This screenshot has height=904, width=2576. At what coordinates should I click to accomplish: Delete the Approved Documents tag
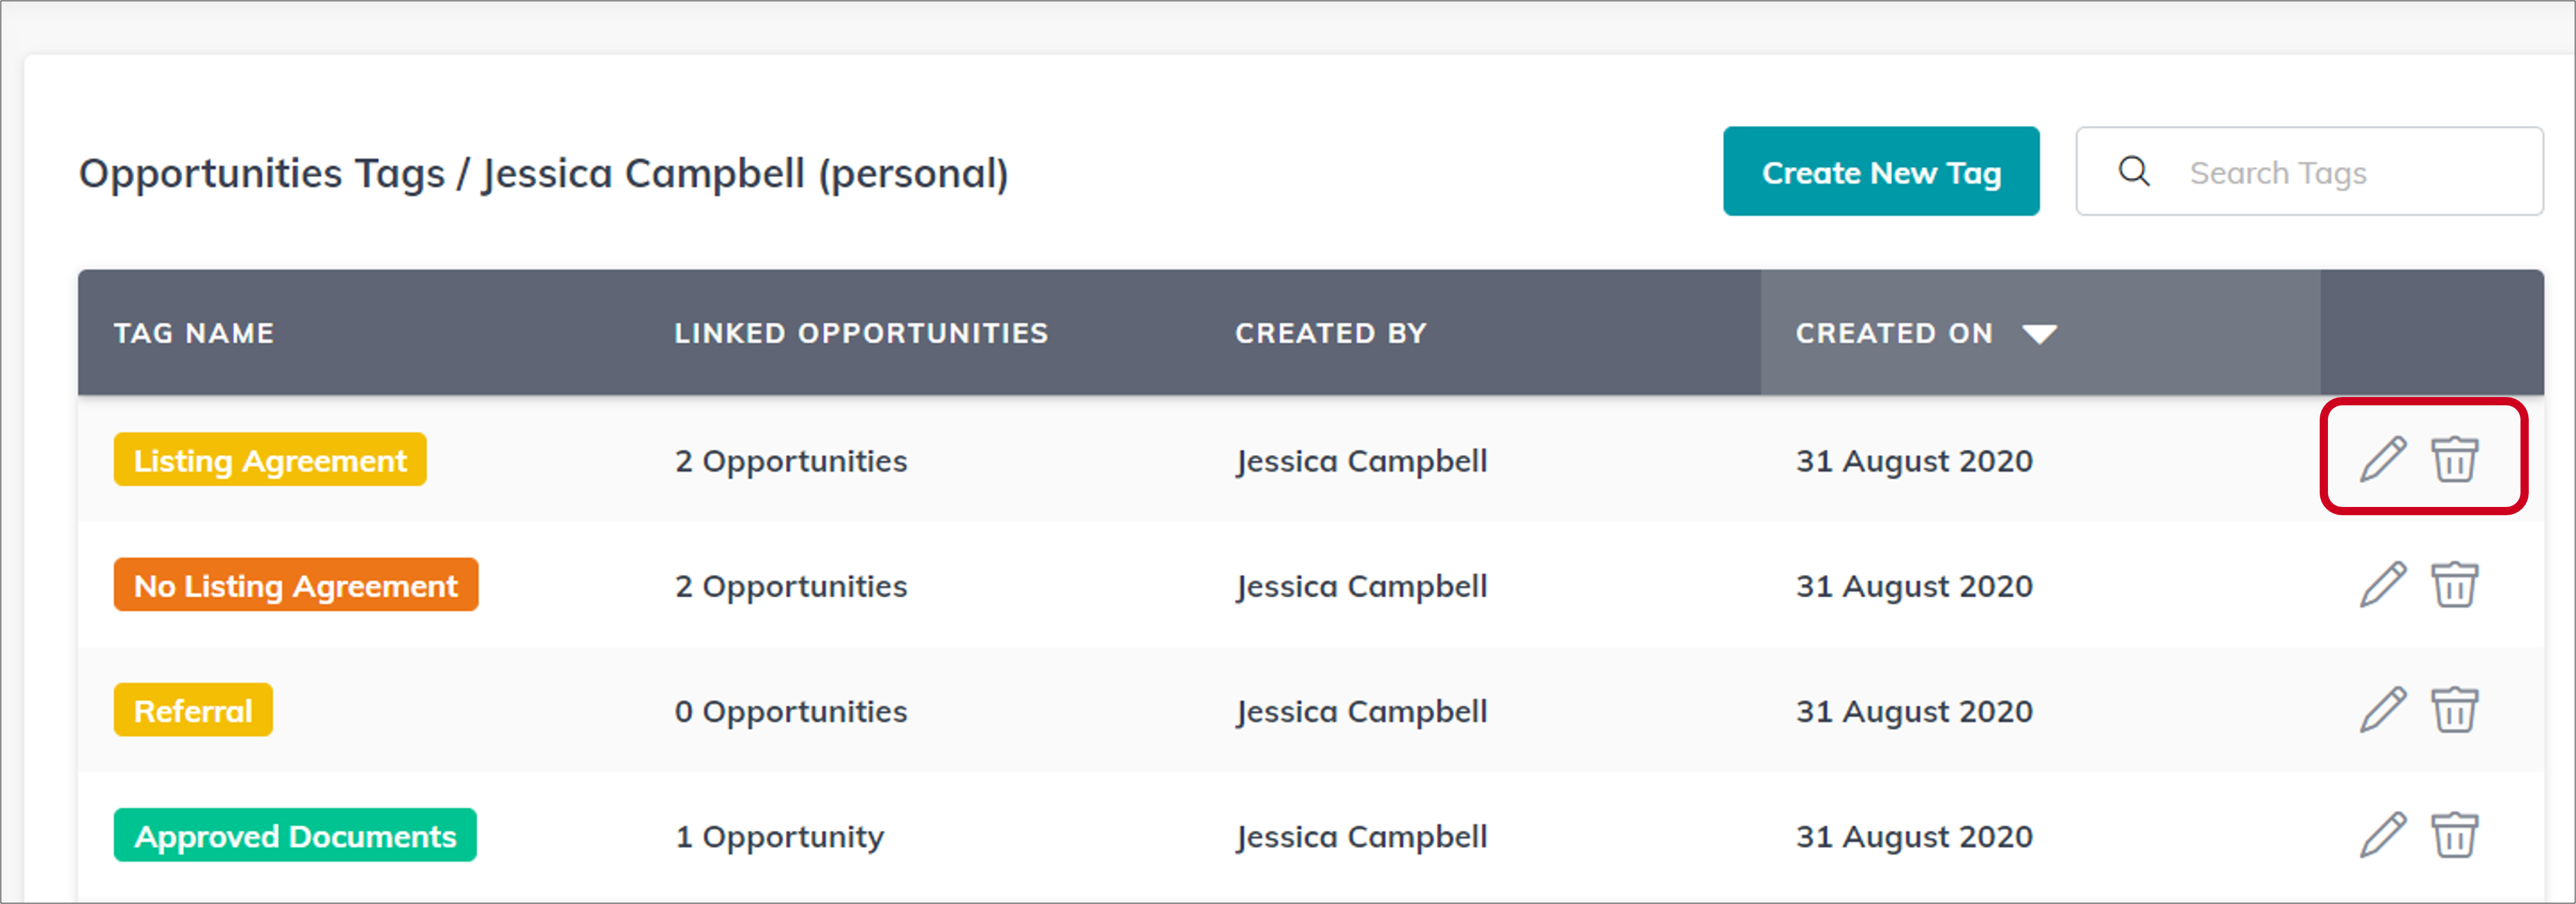tap(2454, 835)
